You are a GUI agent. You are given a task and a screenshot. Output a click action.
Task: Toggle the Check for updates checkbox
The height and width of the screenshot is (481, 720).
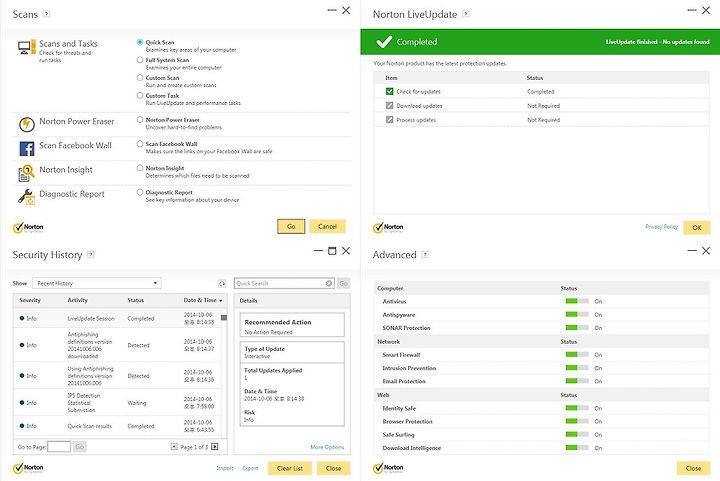click(x=389, y=91)
